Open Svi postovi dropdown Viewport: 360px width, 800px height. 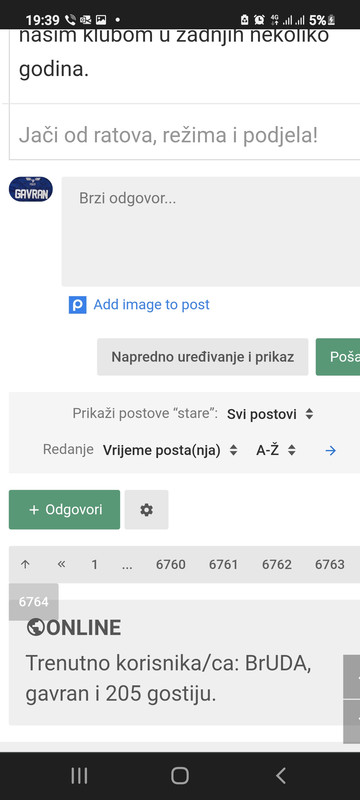tap(270, 414)
